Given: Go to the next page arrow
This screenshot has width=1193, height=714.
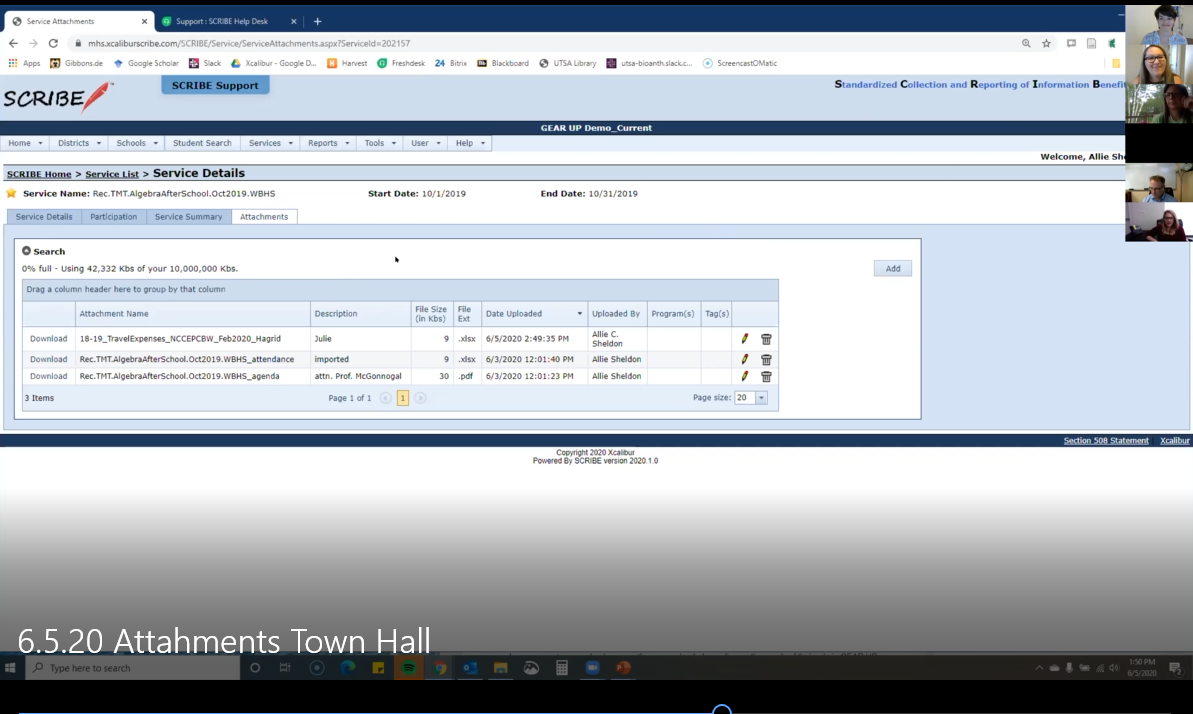Looking at the screenshot, I should (x=420, y=398).
